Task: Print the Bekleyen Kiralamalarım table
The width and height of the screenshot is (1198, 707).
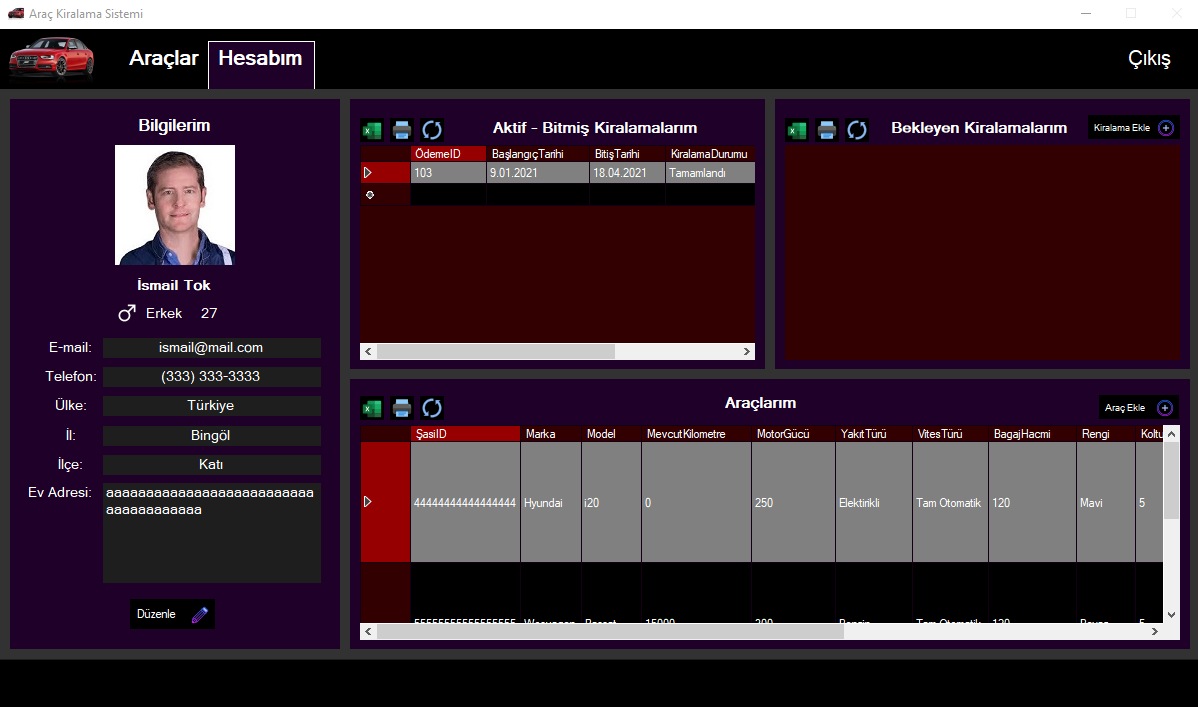Action: 827,130
